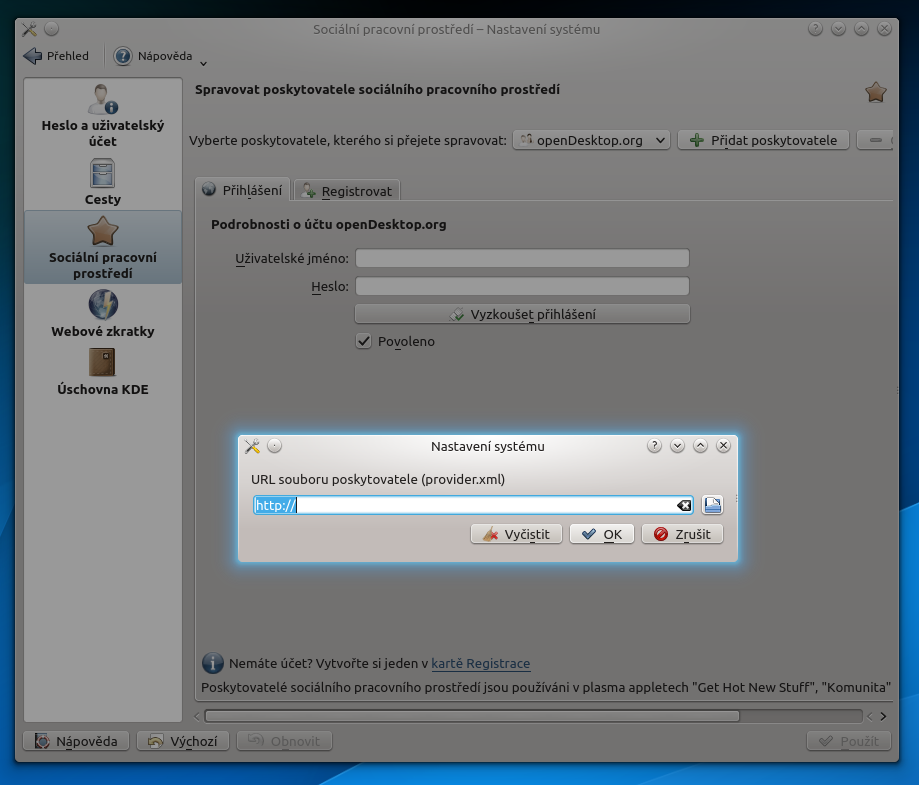Click the help question-mark in main window titlebar

(815, 29)
